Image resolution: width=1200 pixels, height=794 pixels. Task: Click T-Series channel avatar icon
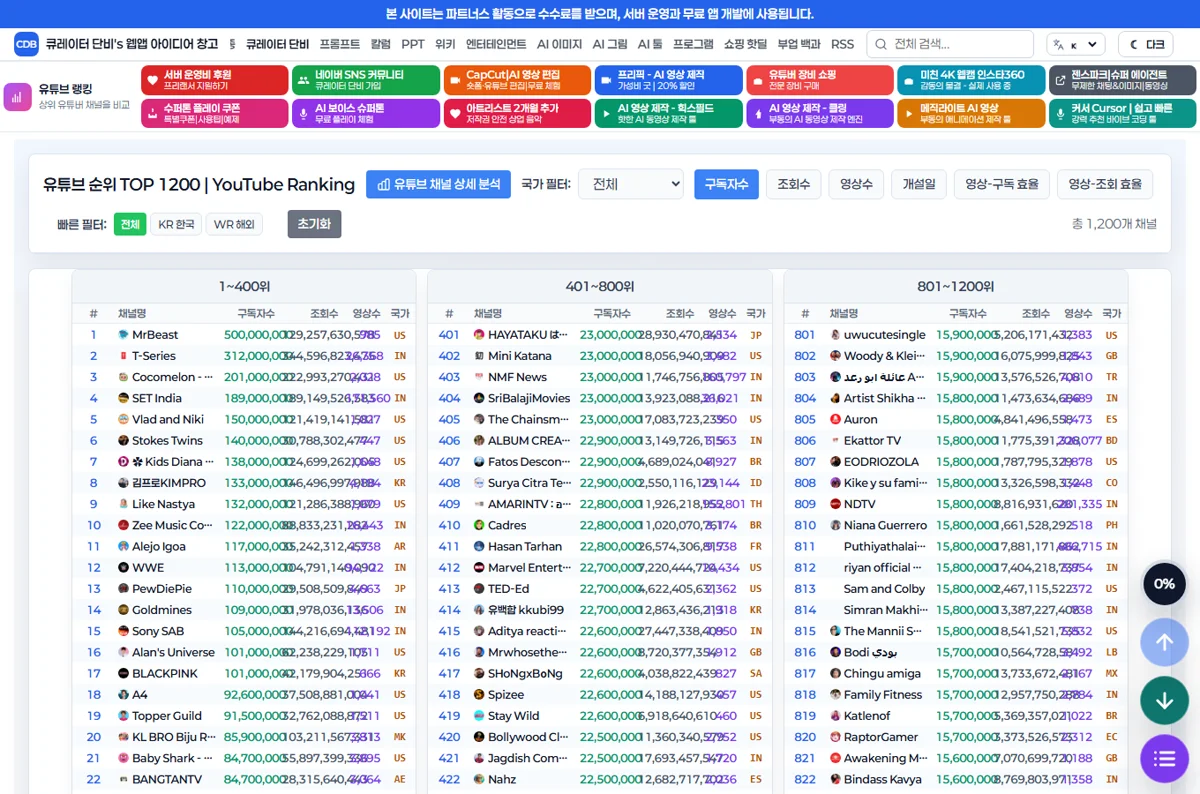123,356
